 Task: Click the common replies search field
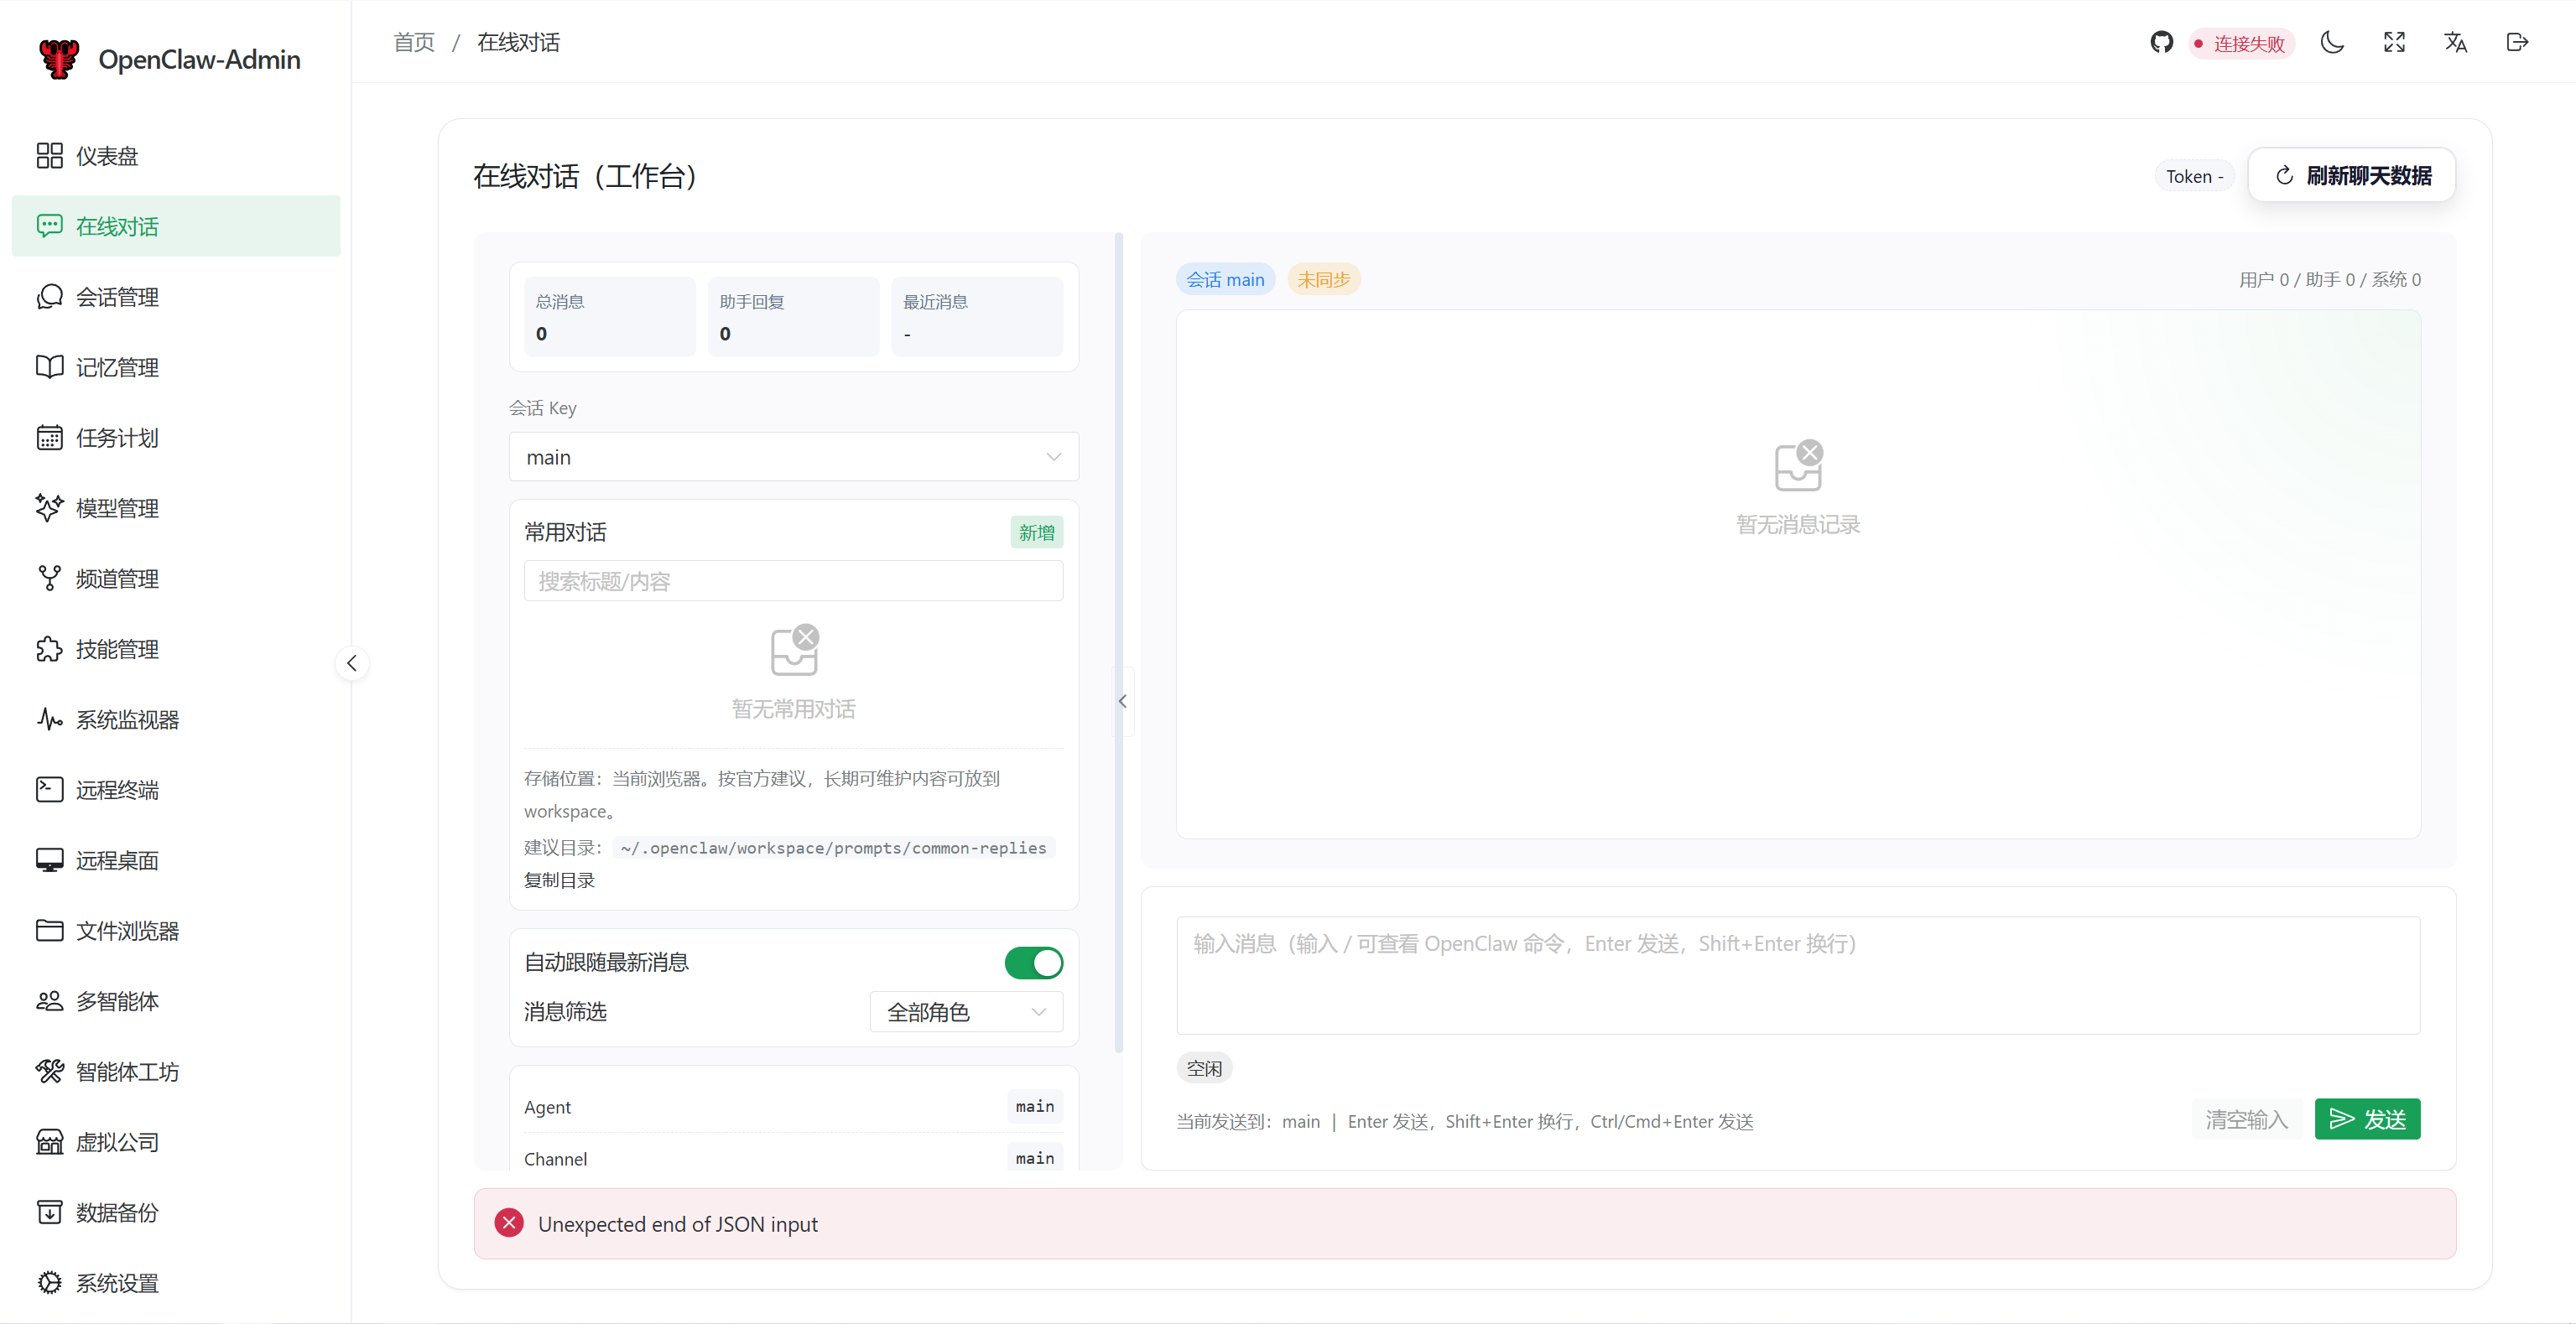793,581
